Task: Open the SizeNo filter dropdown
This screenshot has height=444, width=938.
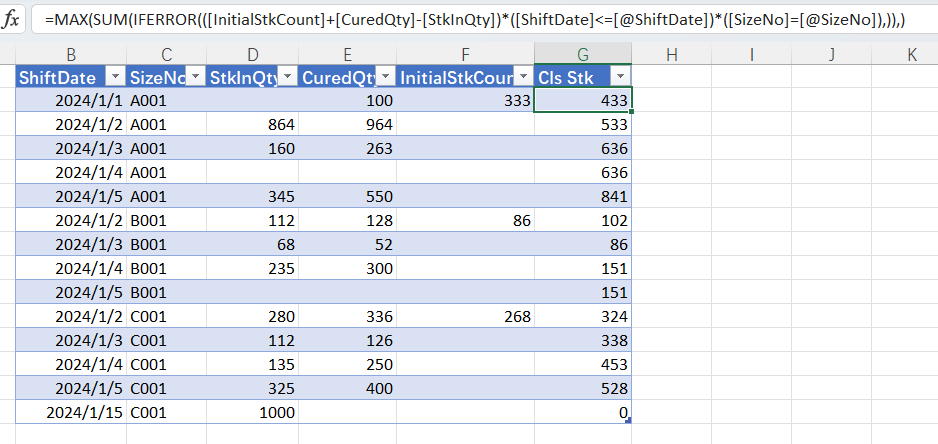Action: point(195,77)
